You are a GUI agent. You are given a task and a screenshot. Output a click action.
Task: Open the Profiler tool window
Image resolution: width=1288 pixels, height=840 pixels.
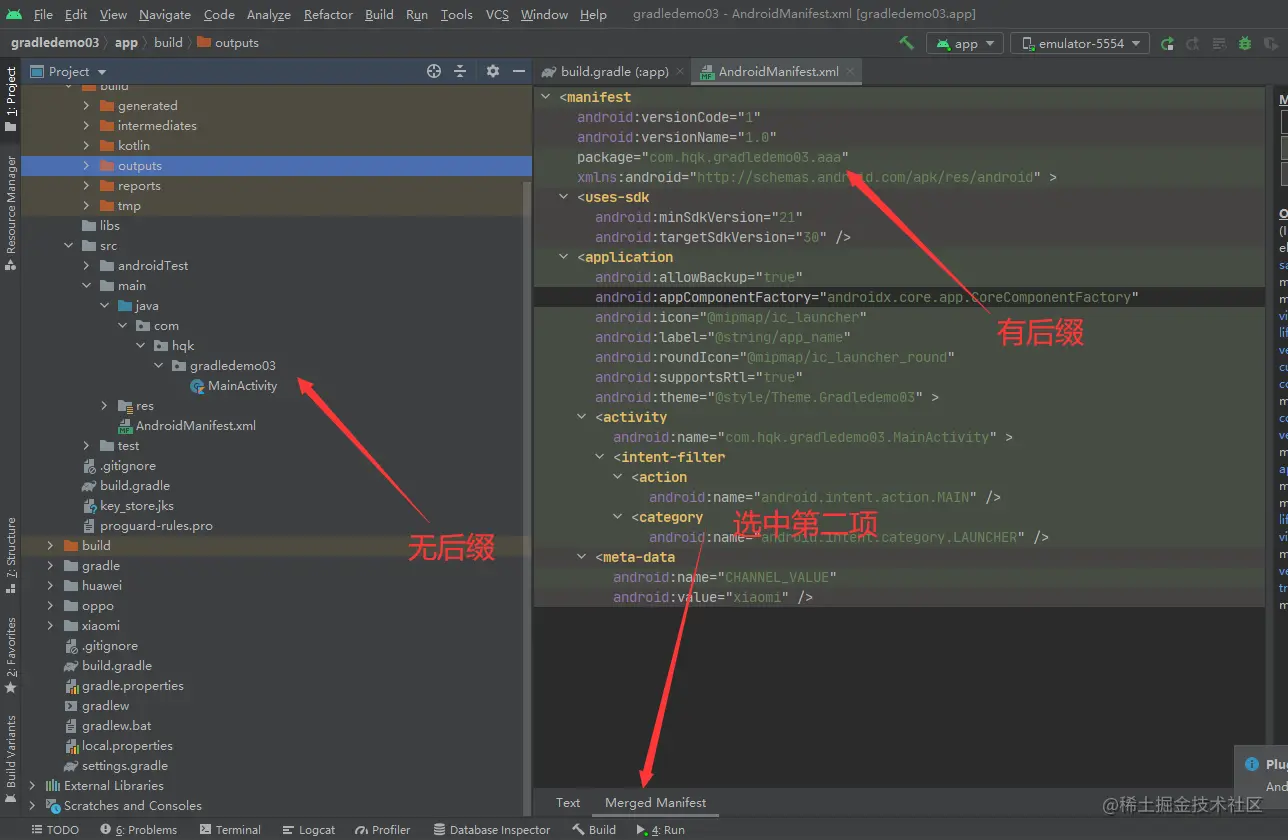[x=383, y=830]
